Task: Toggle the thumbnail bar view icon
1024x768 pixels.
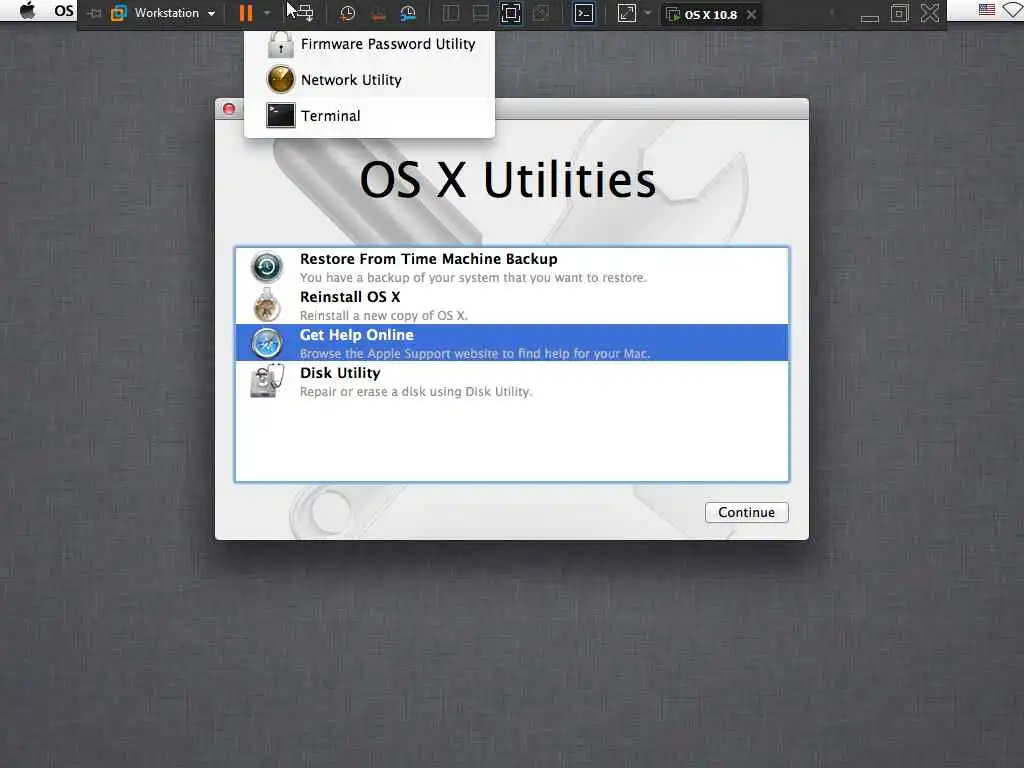Action: pyautogui.click(x=481, y=13)
